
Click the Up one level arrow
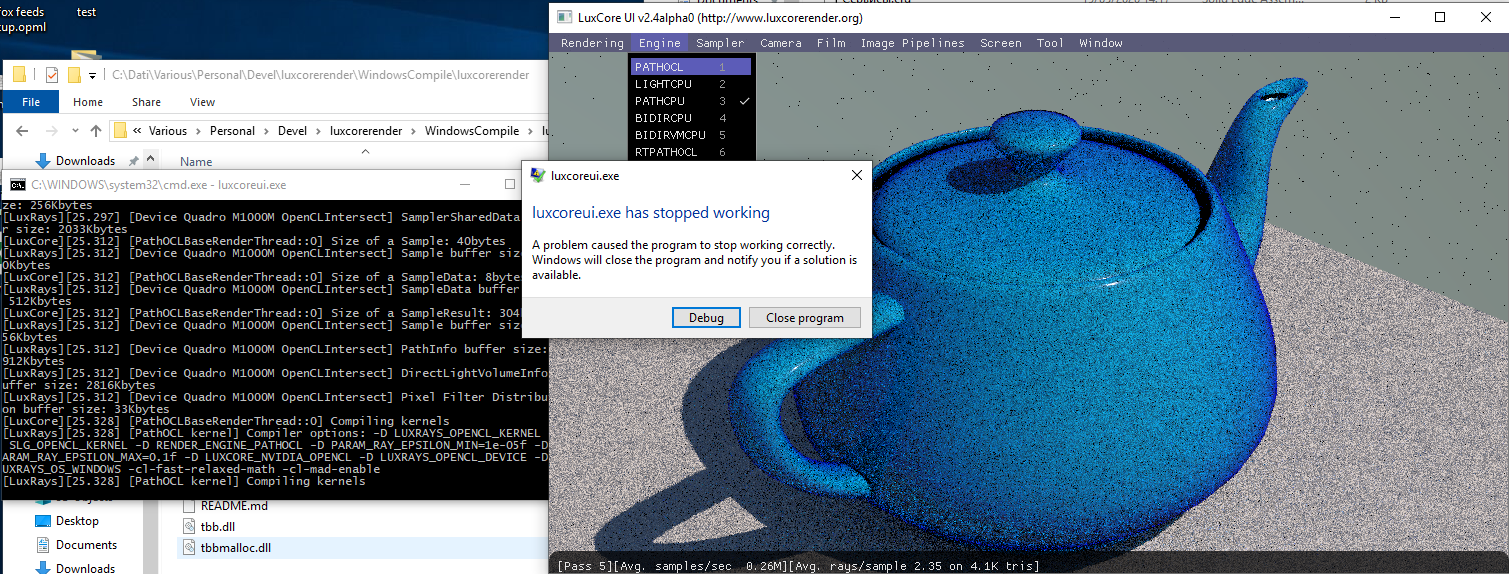click(x=96, y=131)
